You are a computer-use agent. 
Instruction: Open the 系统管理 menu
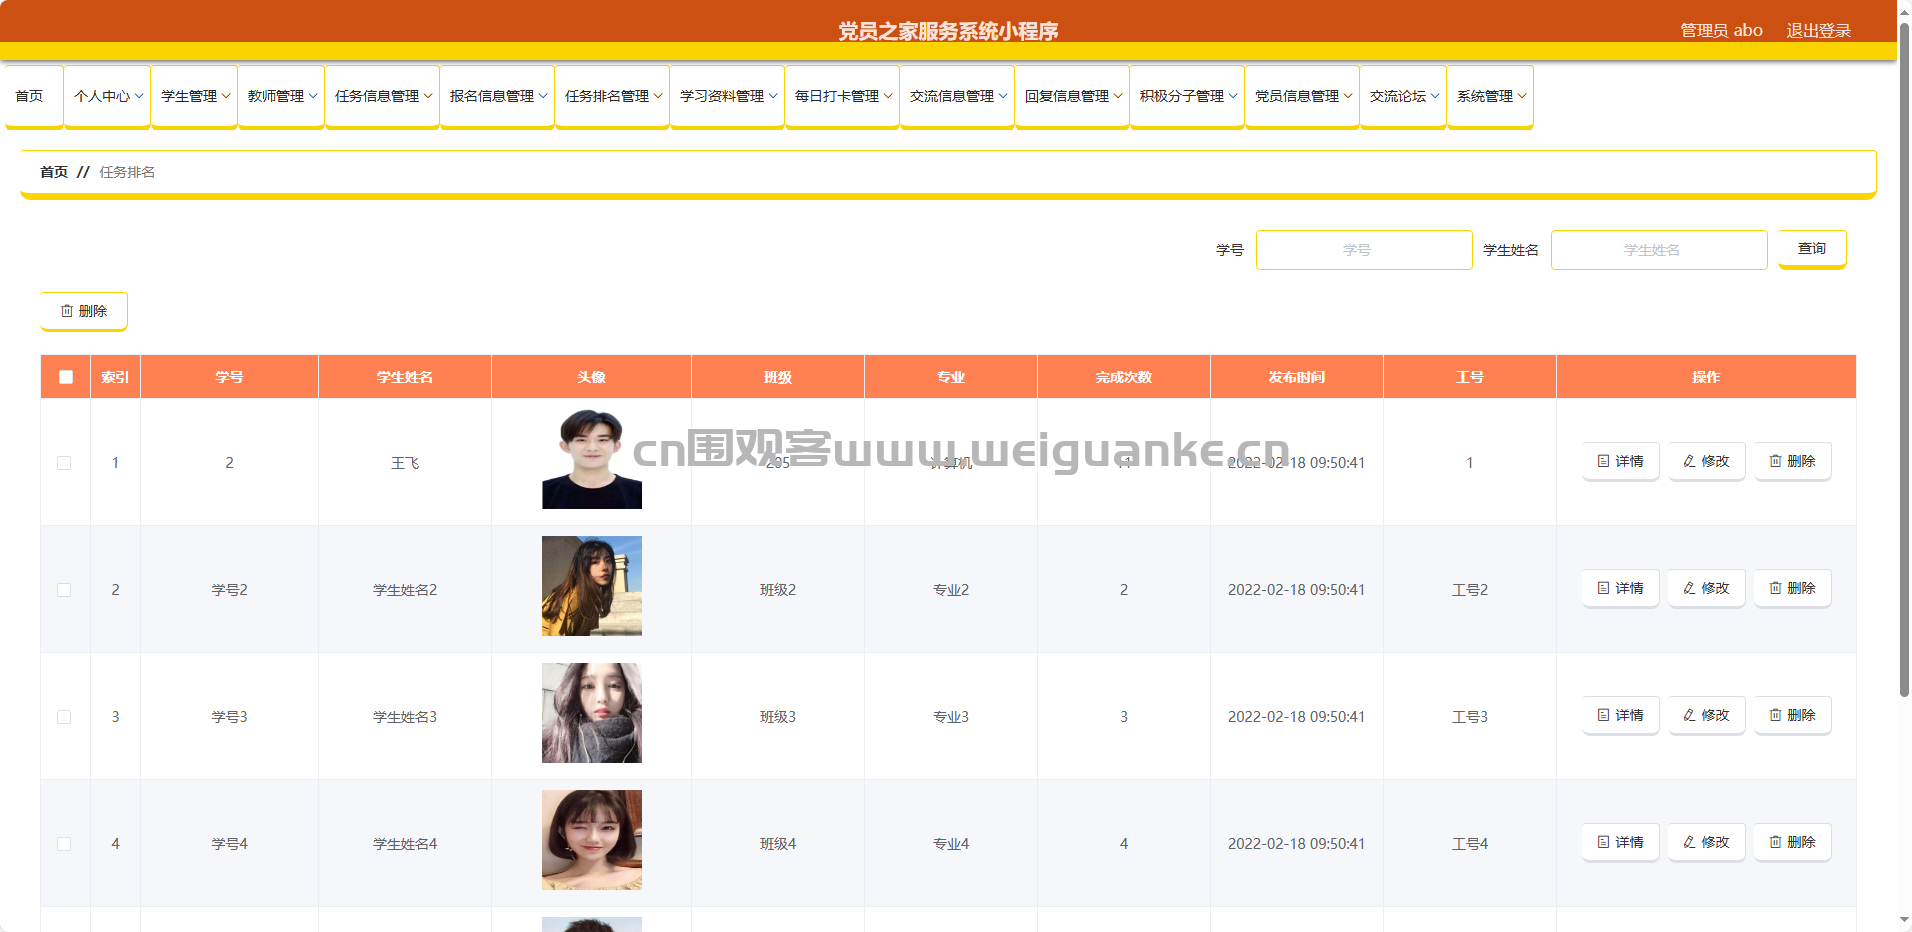[x=1491, y=96]
